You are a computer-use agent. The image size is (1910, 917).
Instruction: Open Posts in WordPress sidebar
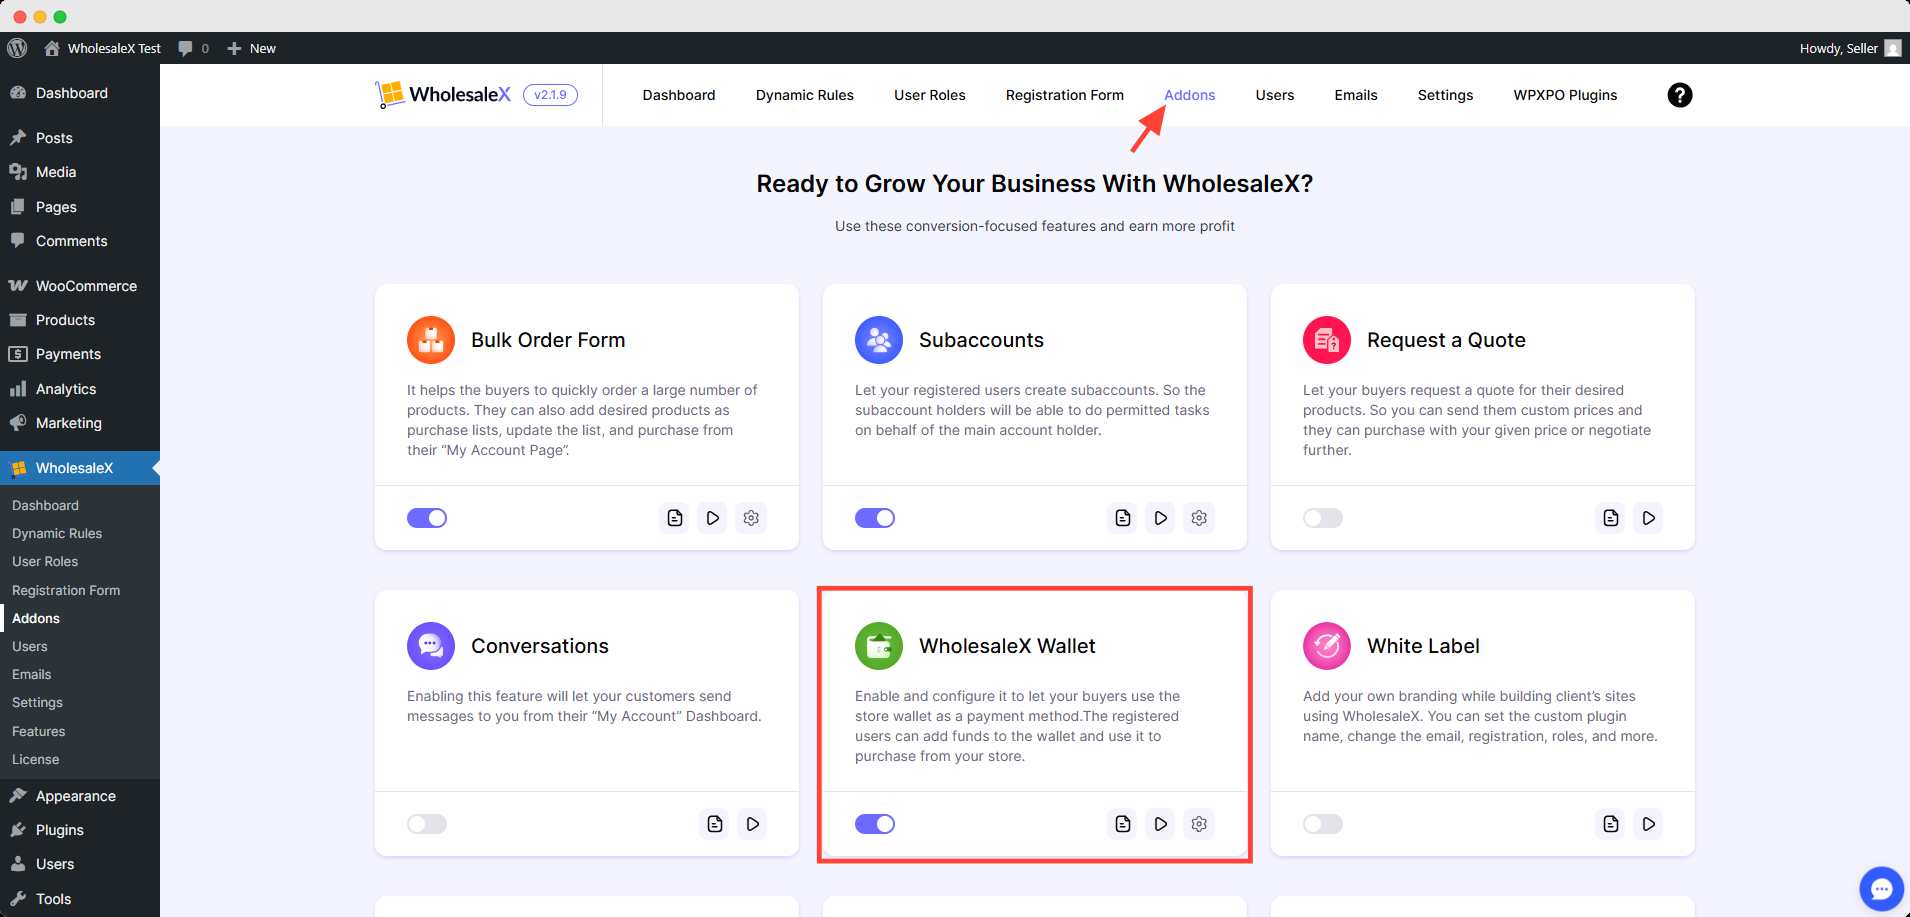[x=80, y=138]
